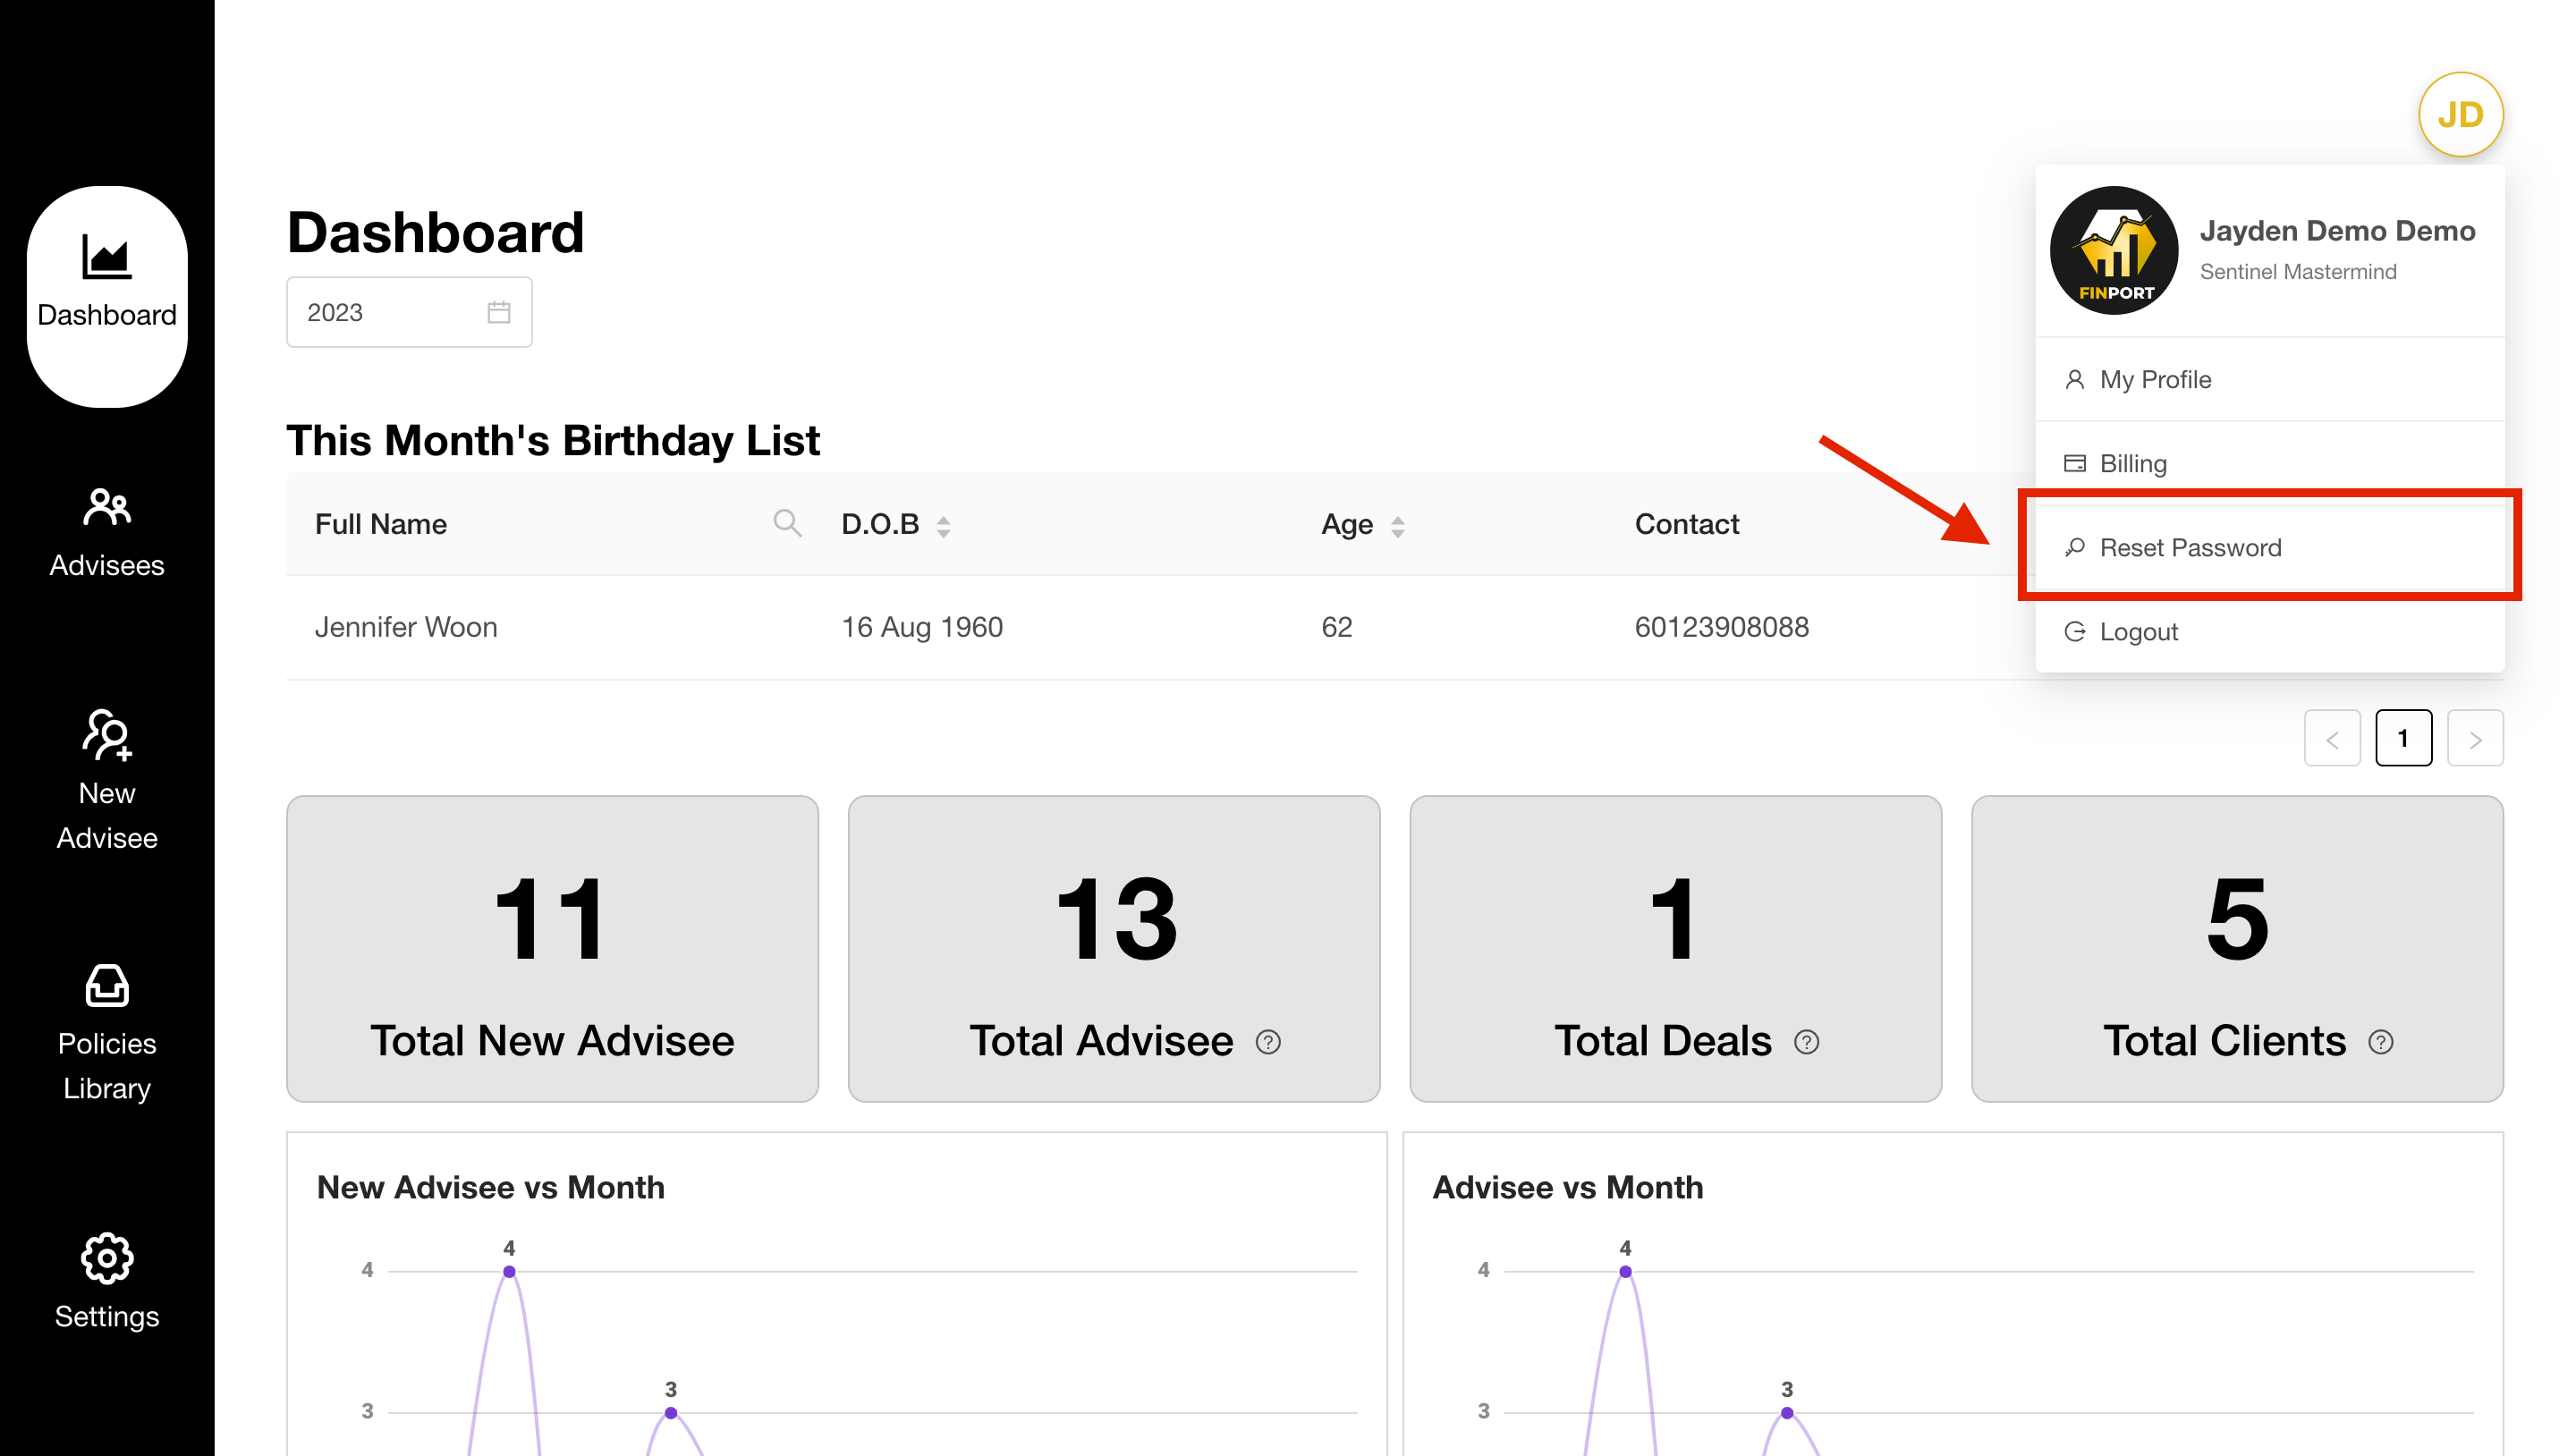
Task: Click the New Advisee vs Month chart title
Action: pyautogui.click(x=491, y=1187)
